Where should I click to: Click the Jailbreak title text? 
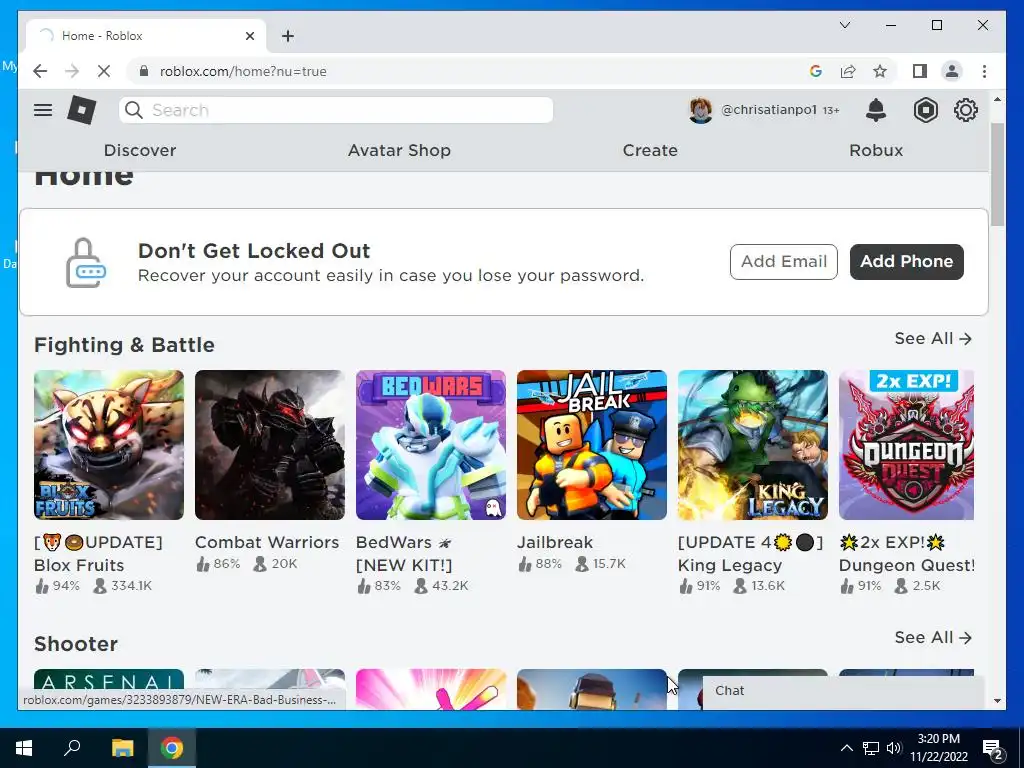[x=555, y=542]
